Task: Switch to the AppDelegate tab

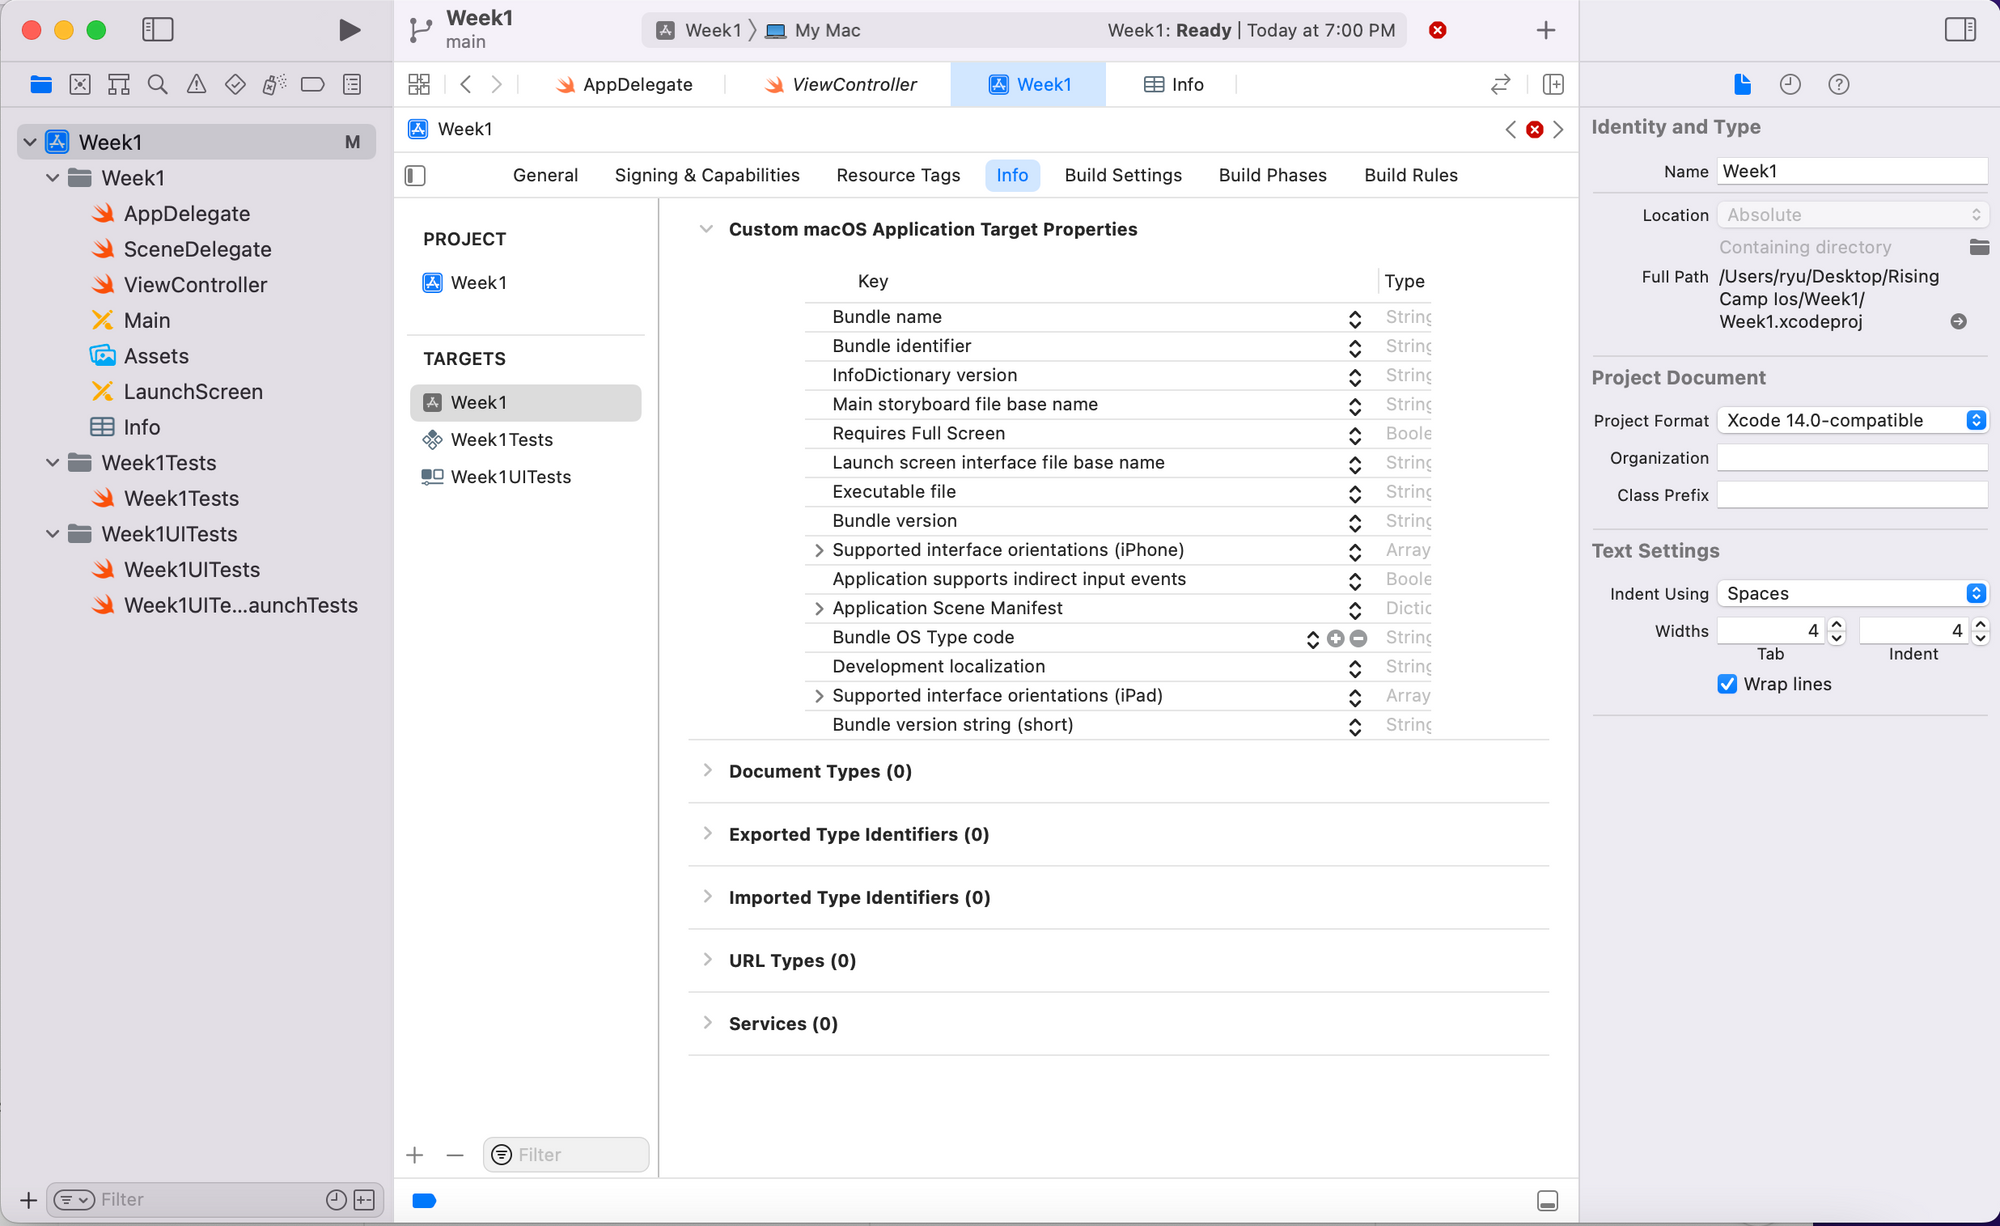Action: coord(625,84)
